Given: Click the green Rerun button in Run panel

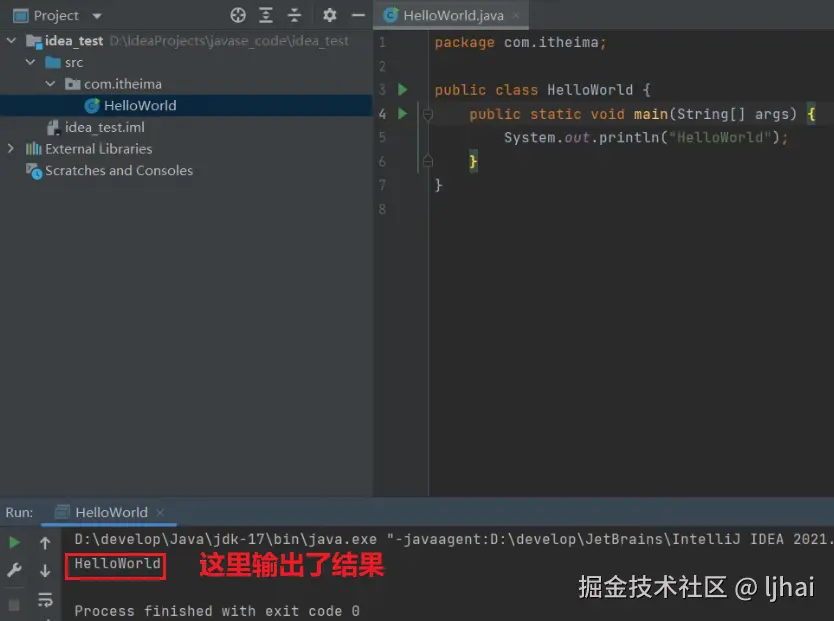Looking at the screenshot, I should pyautogui.click(x=14, y=542).
